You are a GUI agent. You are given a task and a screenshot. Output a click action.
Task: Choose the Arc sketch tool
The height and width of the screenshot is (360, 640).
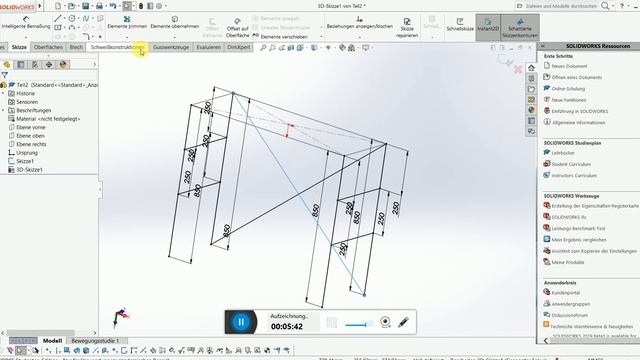coord(72,27)
